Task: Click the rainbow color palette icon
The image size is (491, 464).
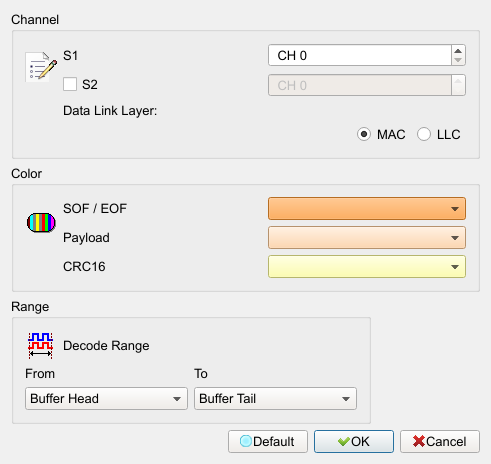Action: [x=41, y=223]
